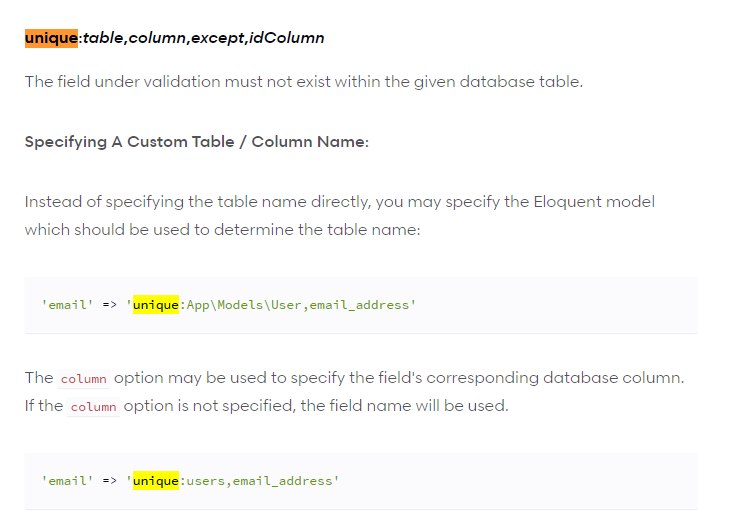This screenshot has height=528, width=747.
Task: Click the italic "table,column,except,idColumn" heading text
Action: (x=202, y=38)
